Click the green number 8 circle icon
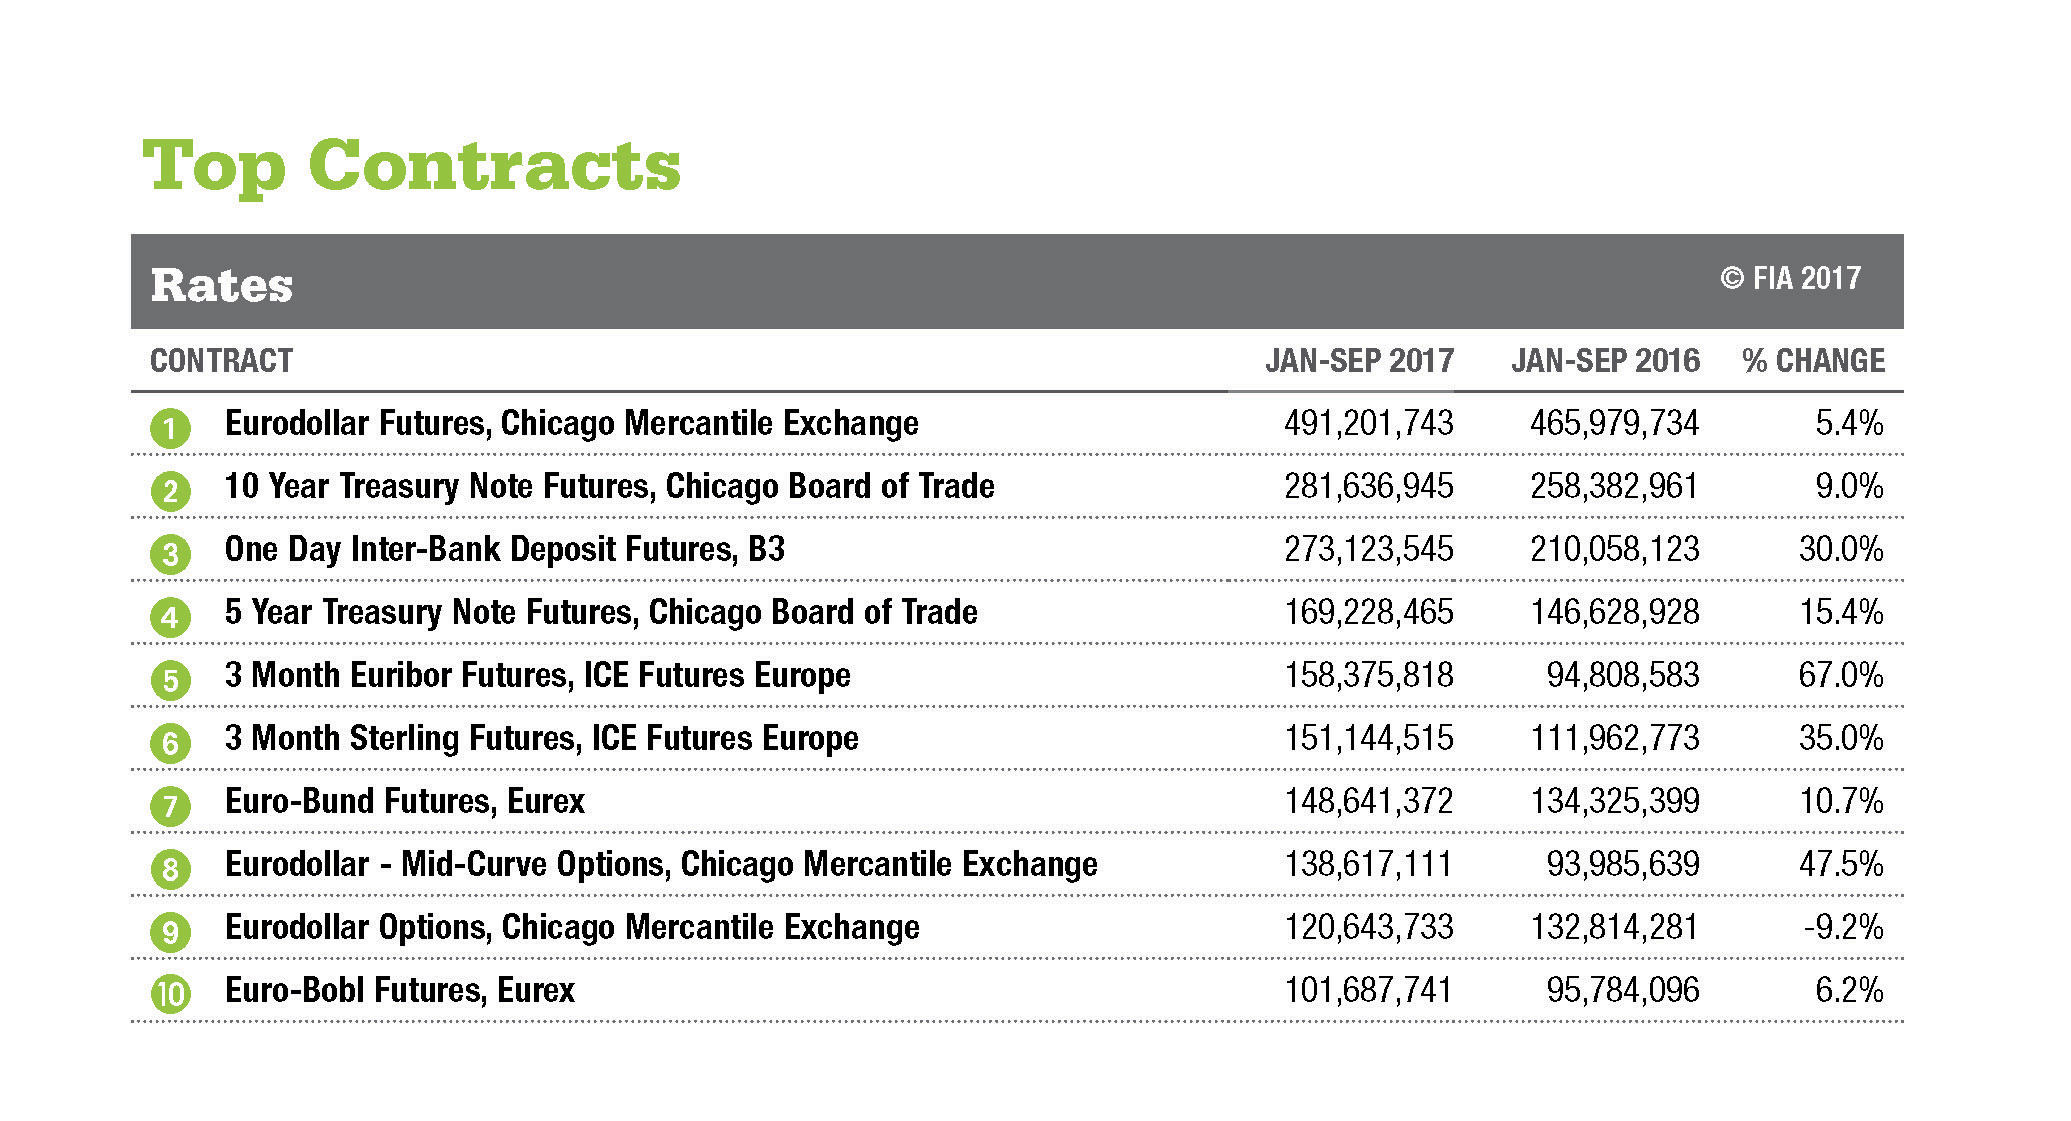Viewport: 2071px width, 1121px height. tap(170, 870)
